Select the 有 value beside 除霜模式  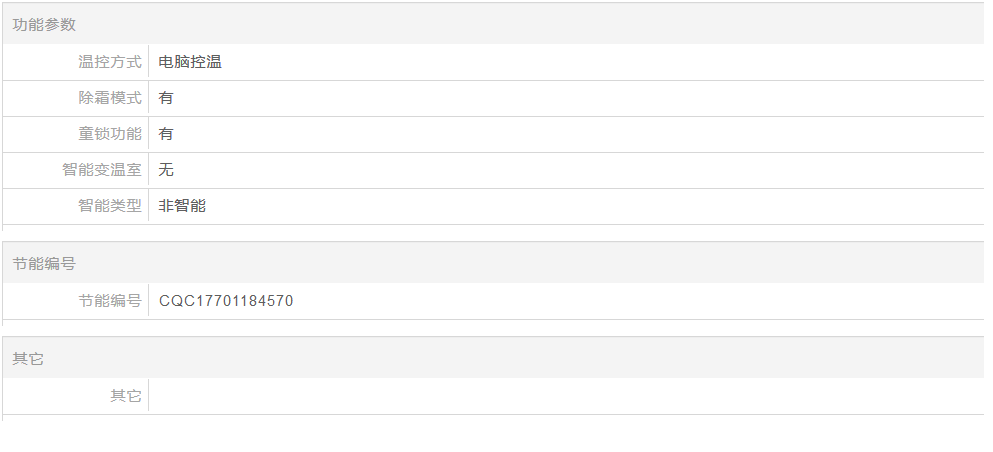(166, 97)
